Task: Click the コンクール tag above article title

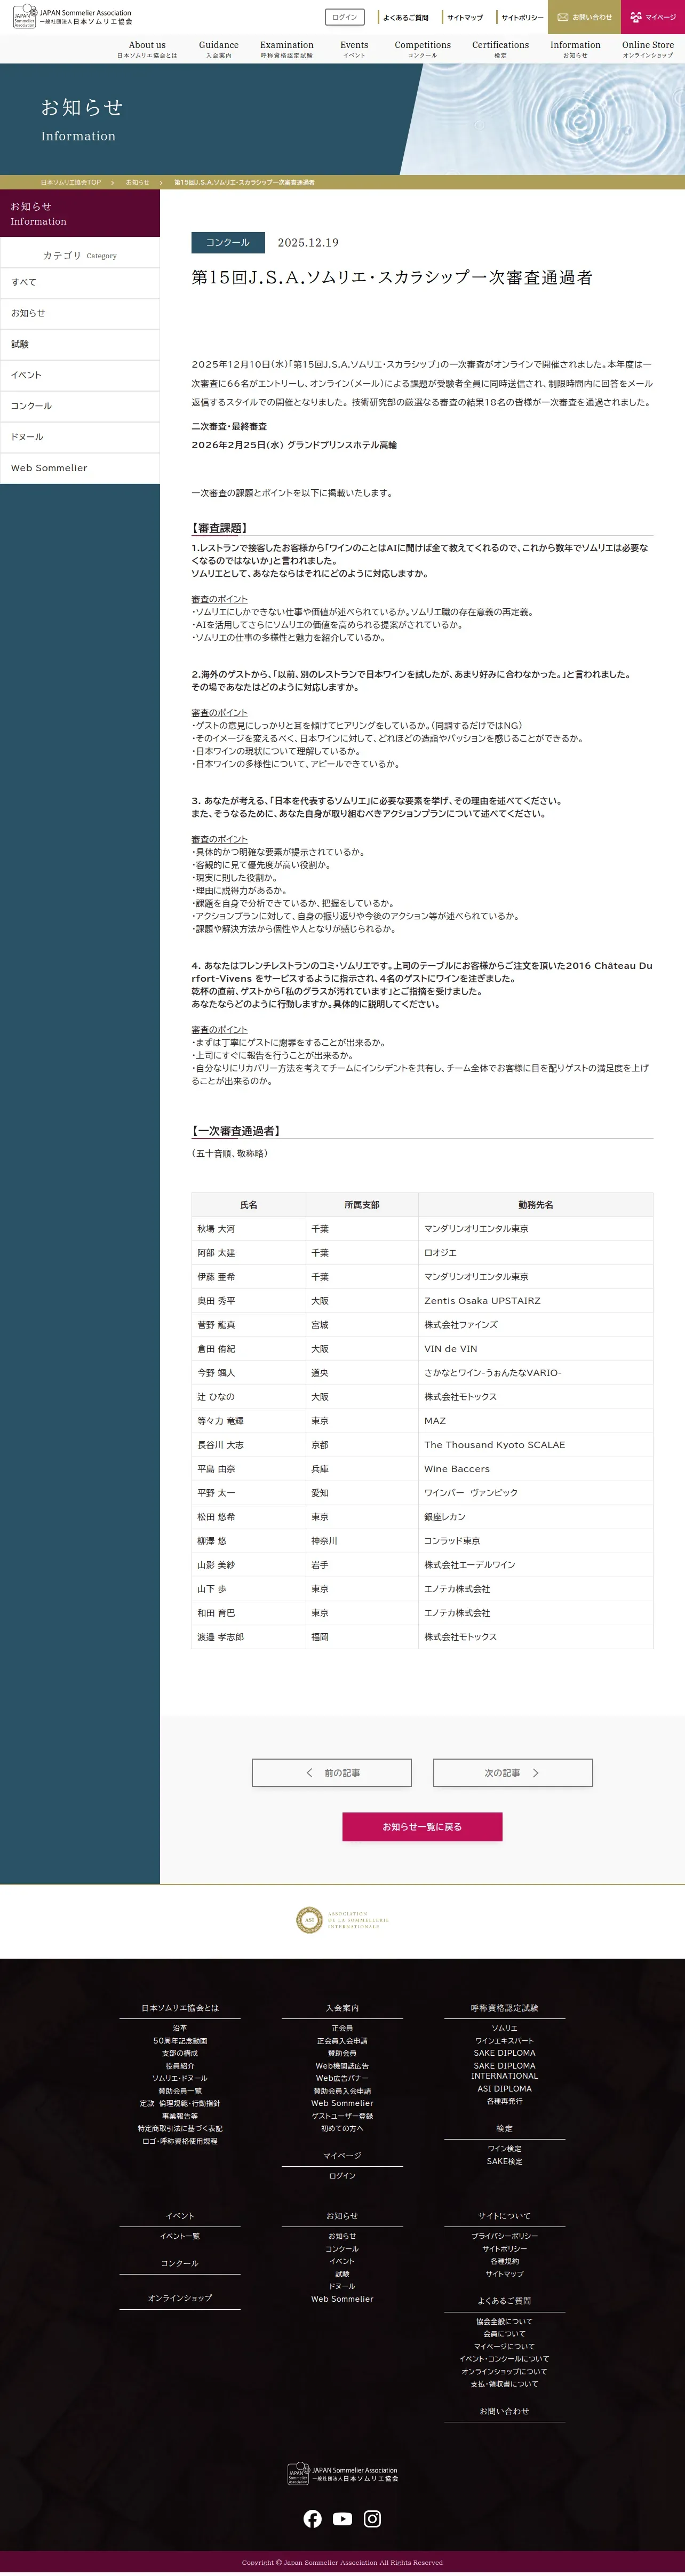Action: coord(228,242)
